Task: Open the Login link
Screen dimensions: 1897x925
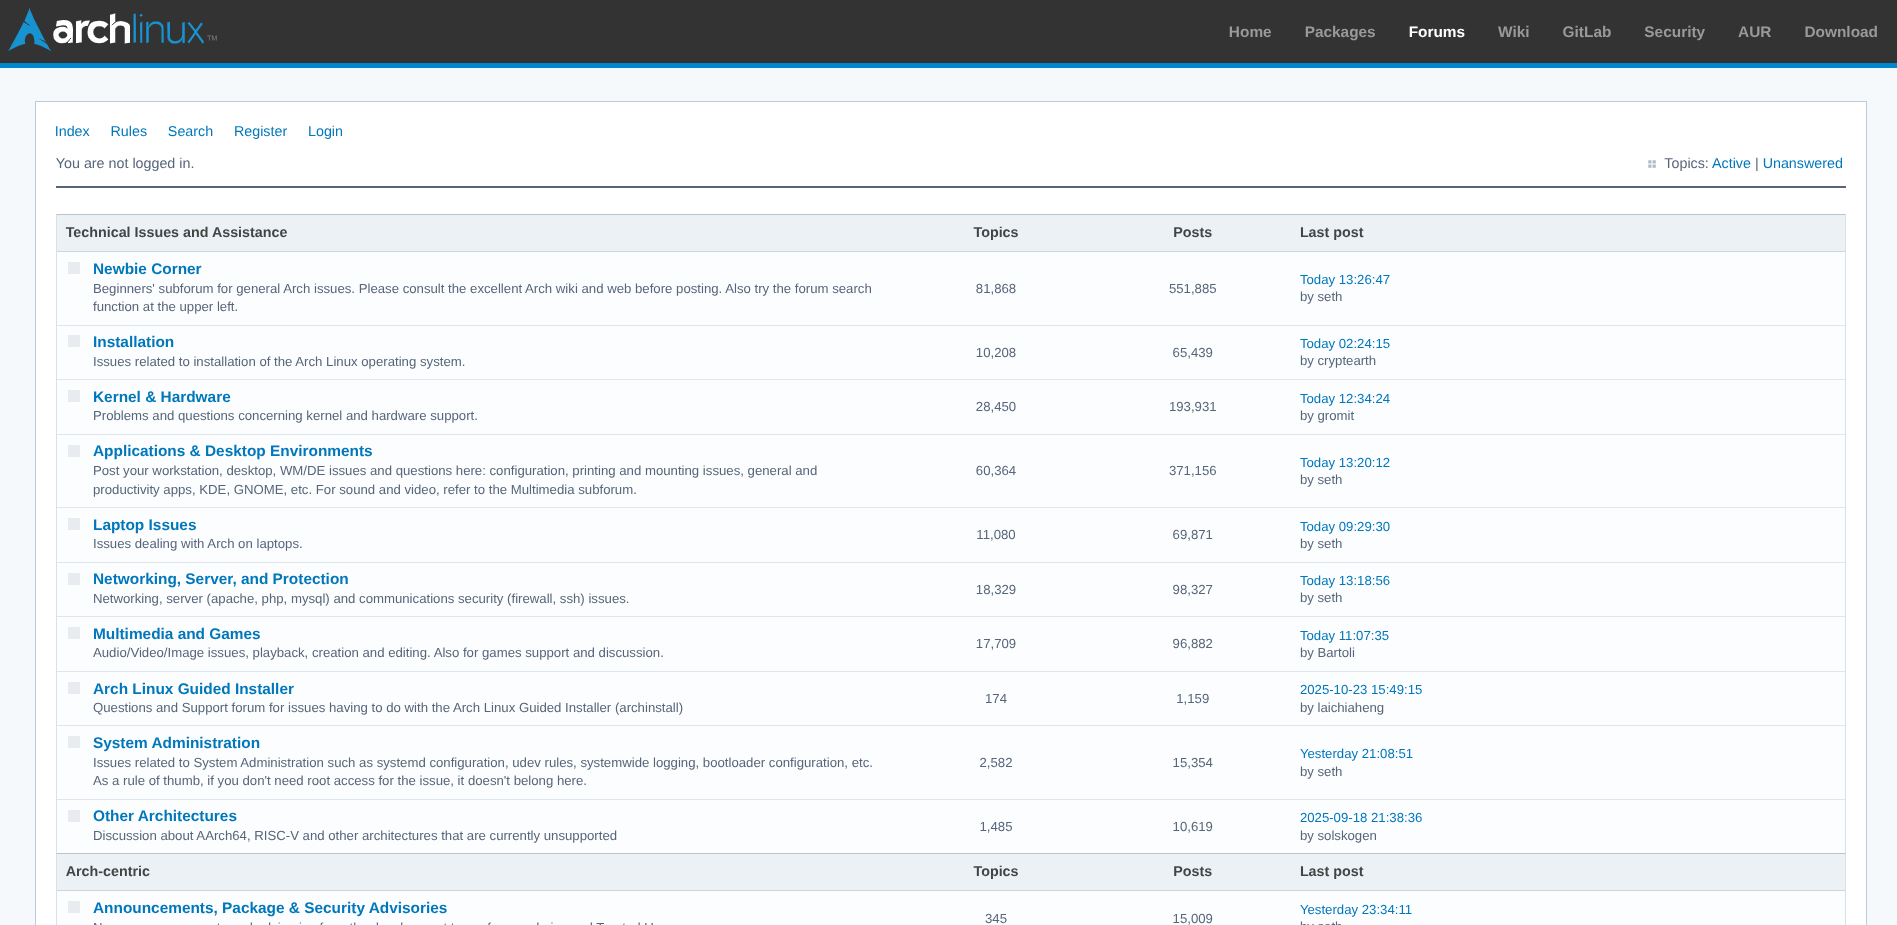Action: (325, 131)
